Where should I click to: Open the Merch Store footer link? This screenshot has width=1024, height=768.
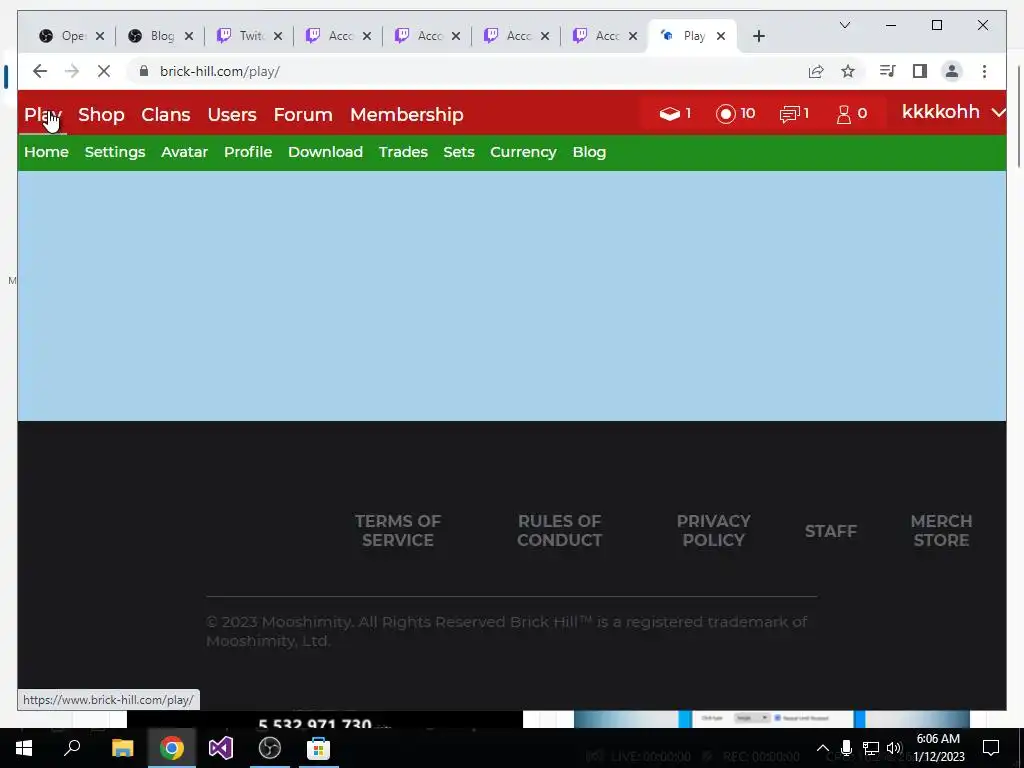click(941, 530)
